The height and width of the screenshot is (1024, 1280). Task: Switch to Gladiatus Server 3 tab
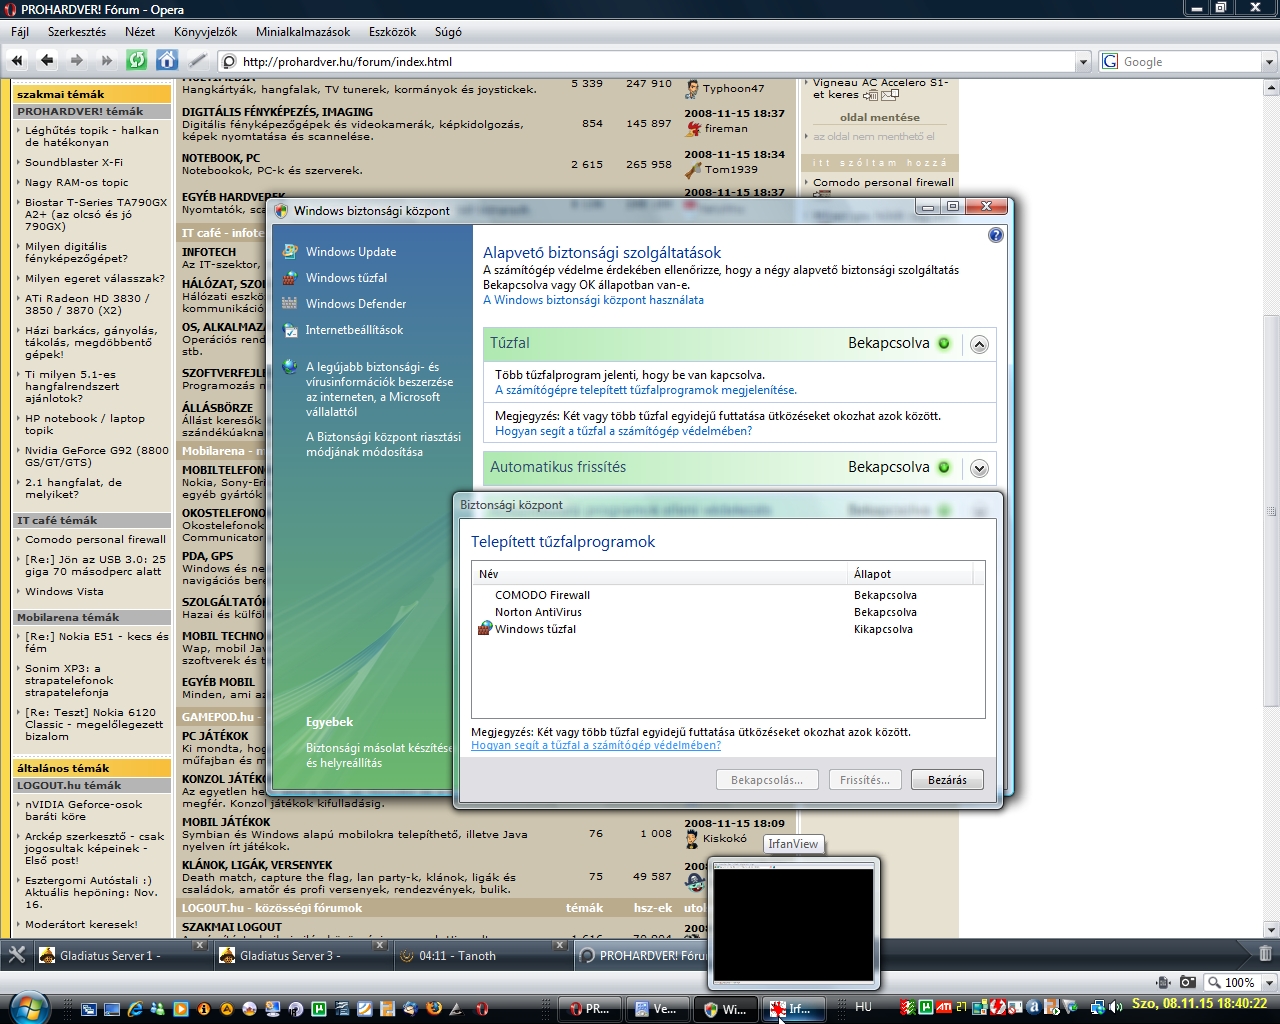(302, 955)
